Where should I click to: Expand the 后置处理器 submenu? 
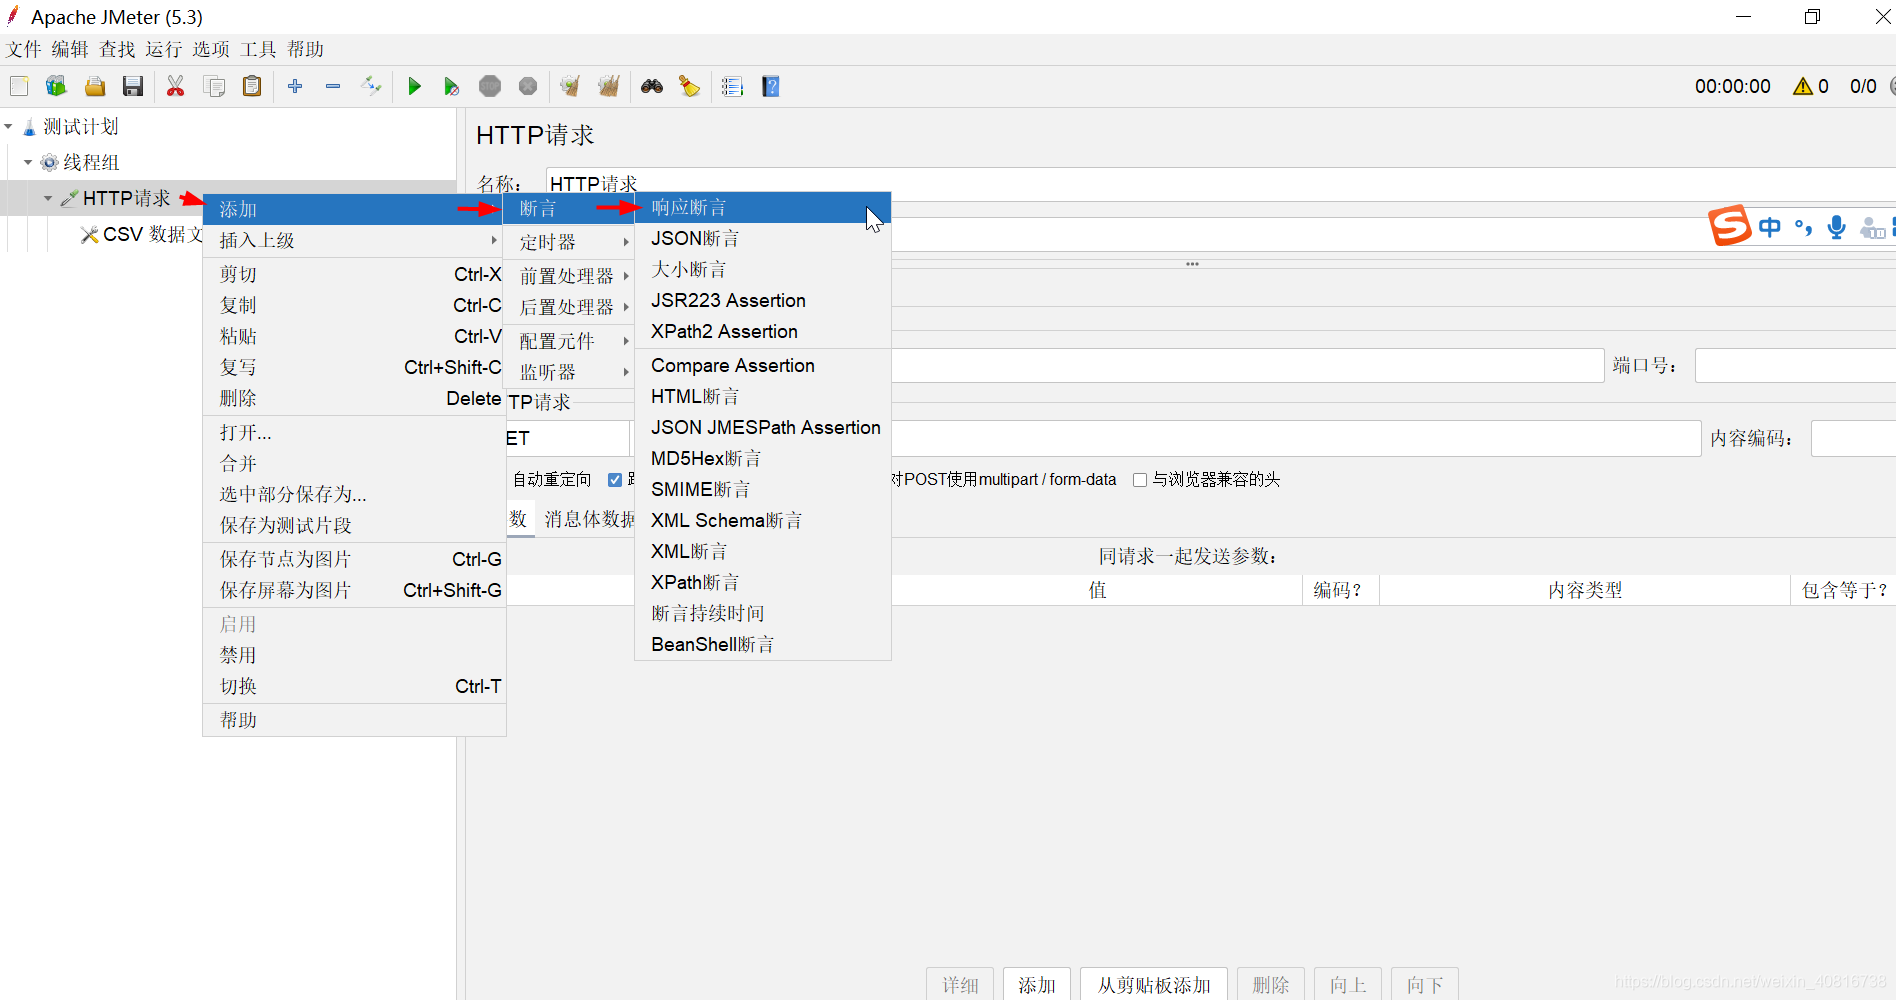(x=569, y=307)
